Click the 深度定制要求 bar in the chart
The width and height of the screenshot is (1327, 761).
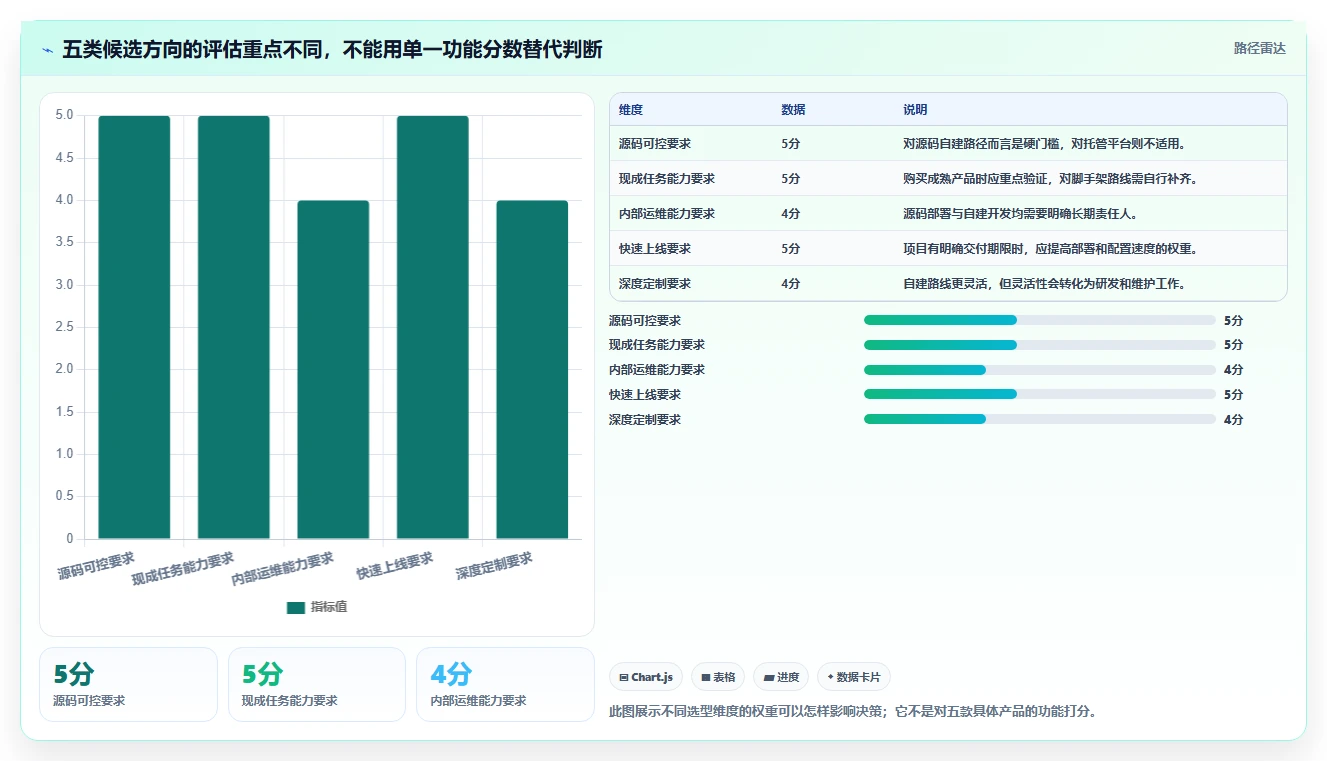pos(532,370)
